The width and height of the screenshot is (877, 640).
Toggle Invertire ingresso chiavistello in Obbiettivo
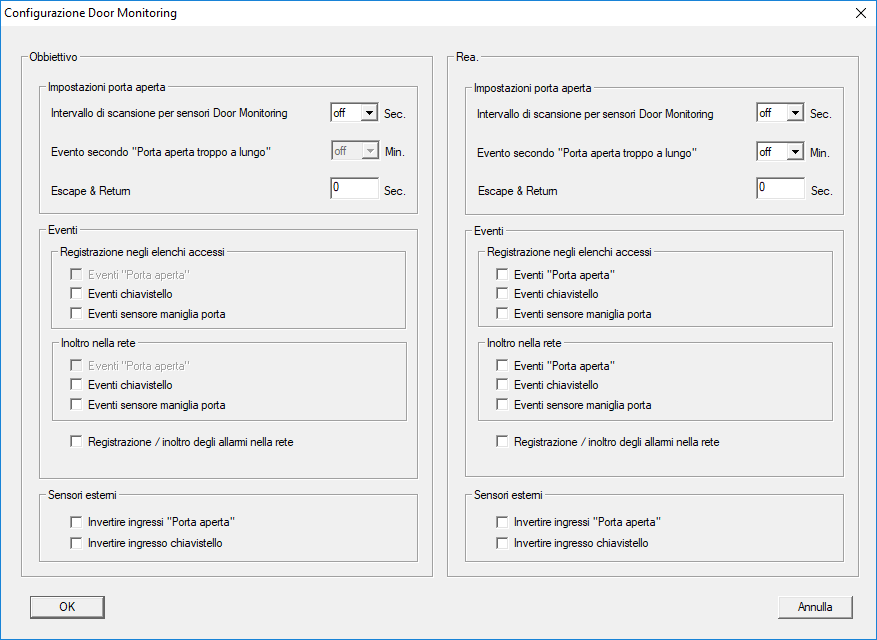click(x=77, y=543)
